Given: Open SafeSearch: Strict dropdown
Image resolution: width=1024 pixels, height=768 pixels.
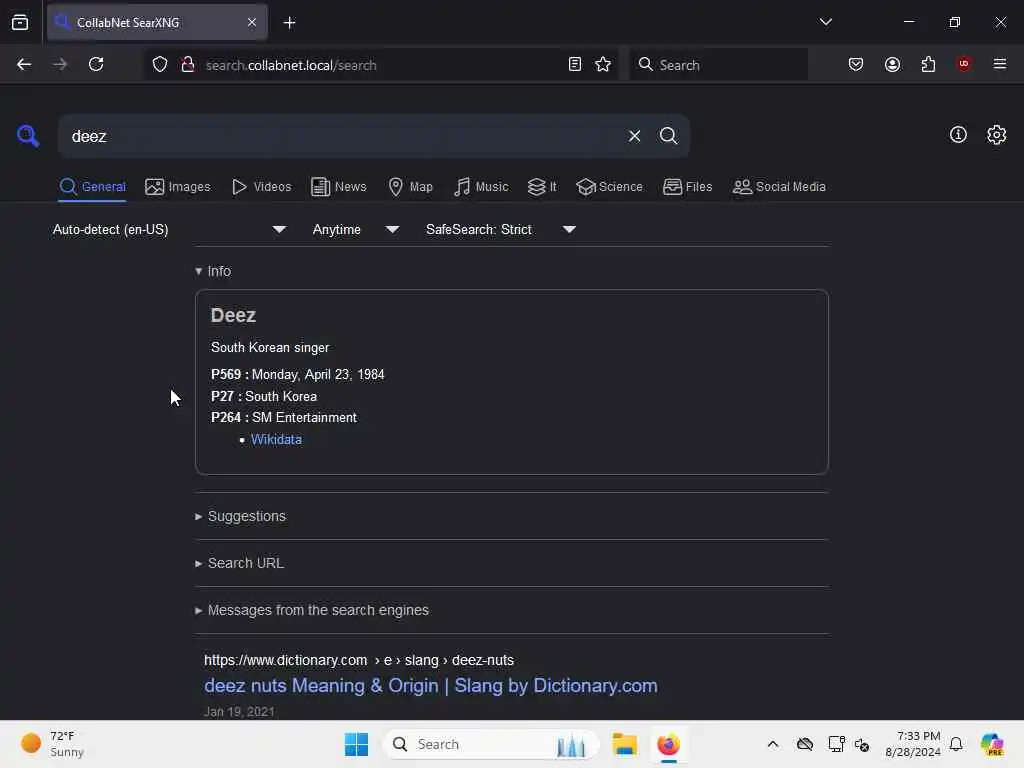Looking at the screenshot, I should tap(501, 229).
